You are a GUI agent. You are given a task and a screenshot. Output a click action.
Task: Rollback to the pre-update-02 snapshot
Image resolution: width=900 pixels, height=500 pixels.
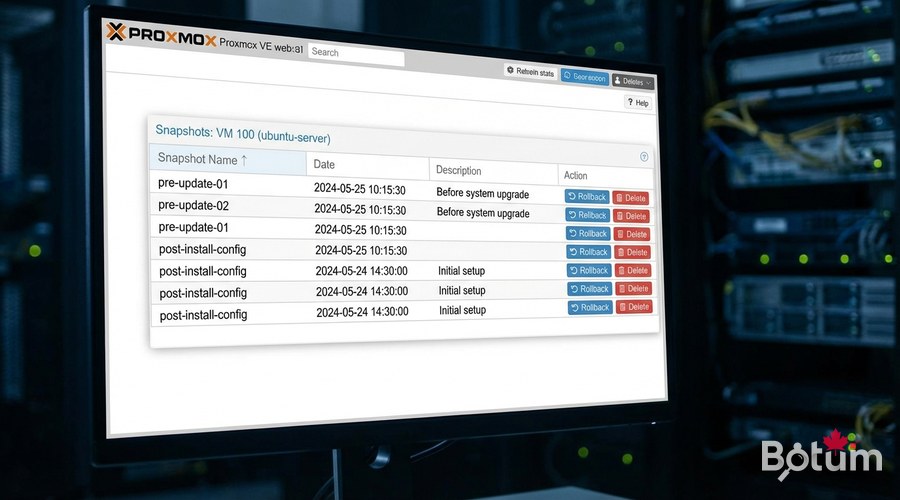pos(588,215)
